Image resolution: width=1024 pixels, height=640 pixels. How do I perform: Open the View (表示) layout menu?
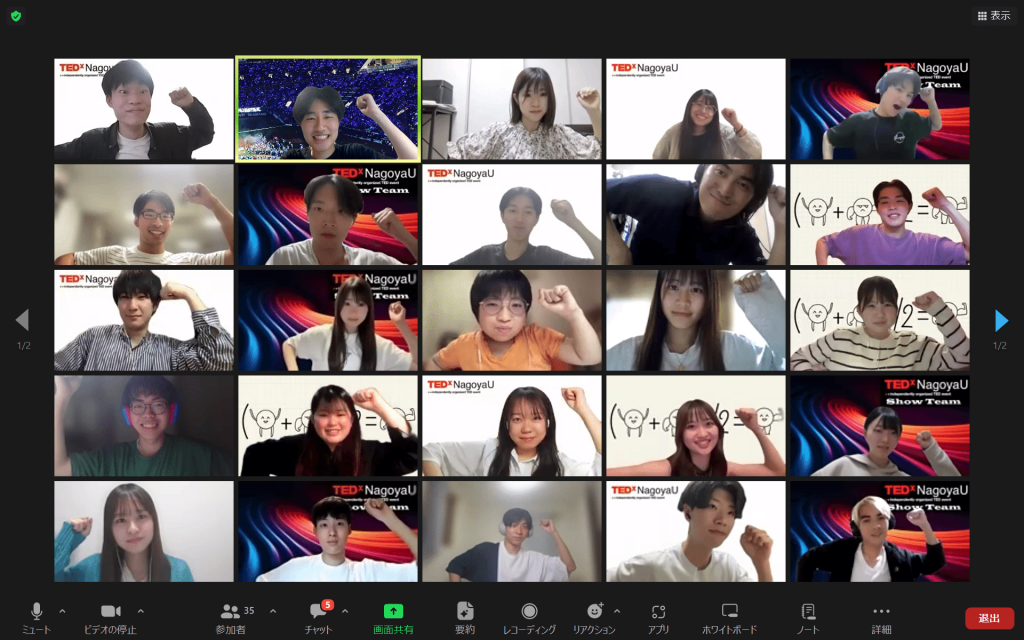click(993, 16)
